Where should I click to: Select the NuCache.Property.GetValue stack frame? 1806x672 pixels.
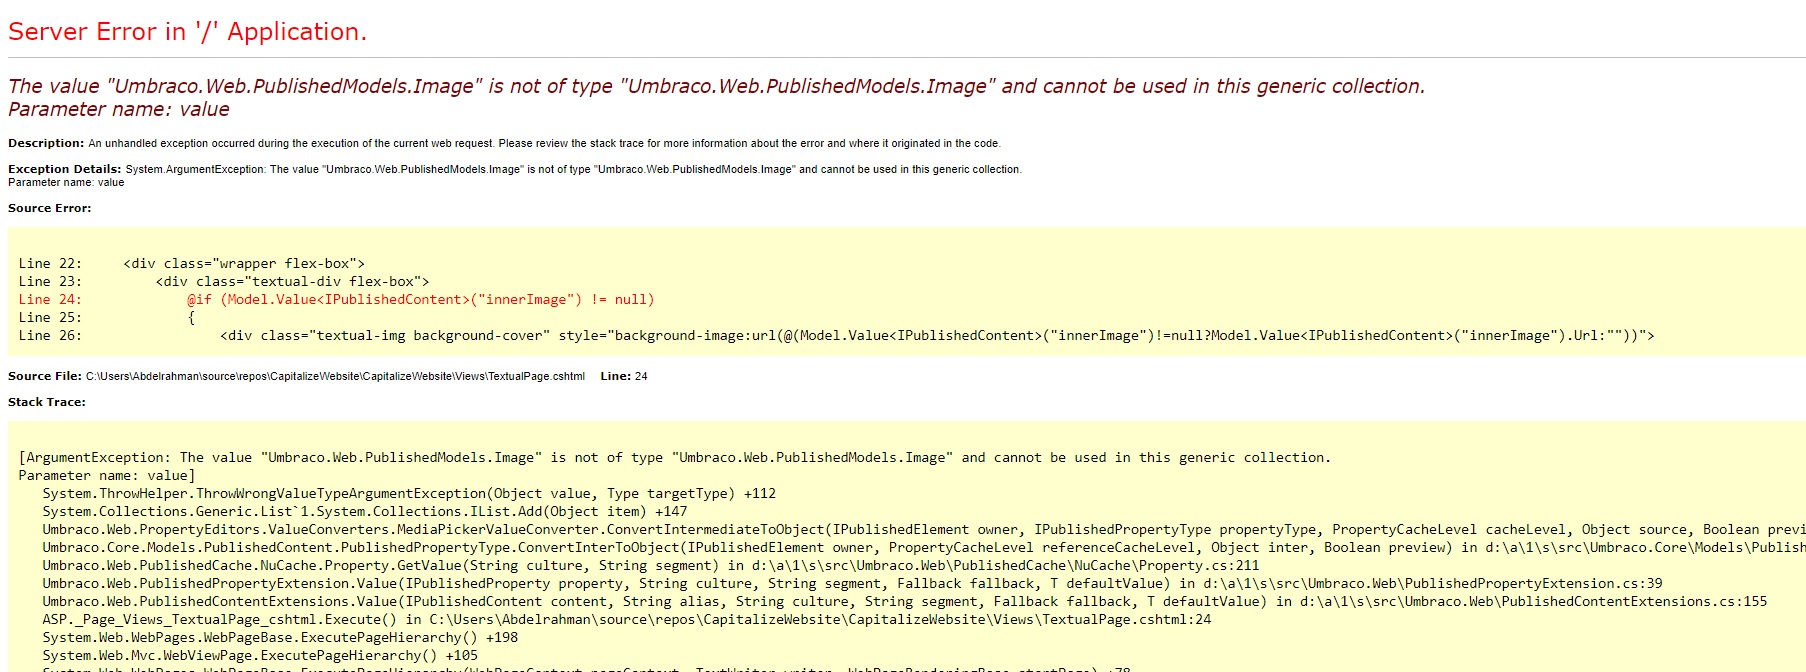[651, 566]
